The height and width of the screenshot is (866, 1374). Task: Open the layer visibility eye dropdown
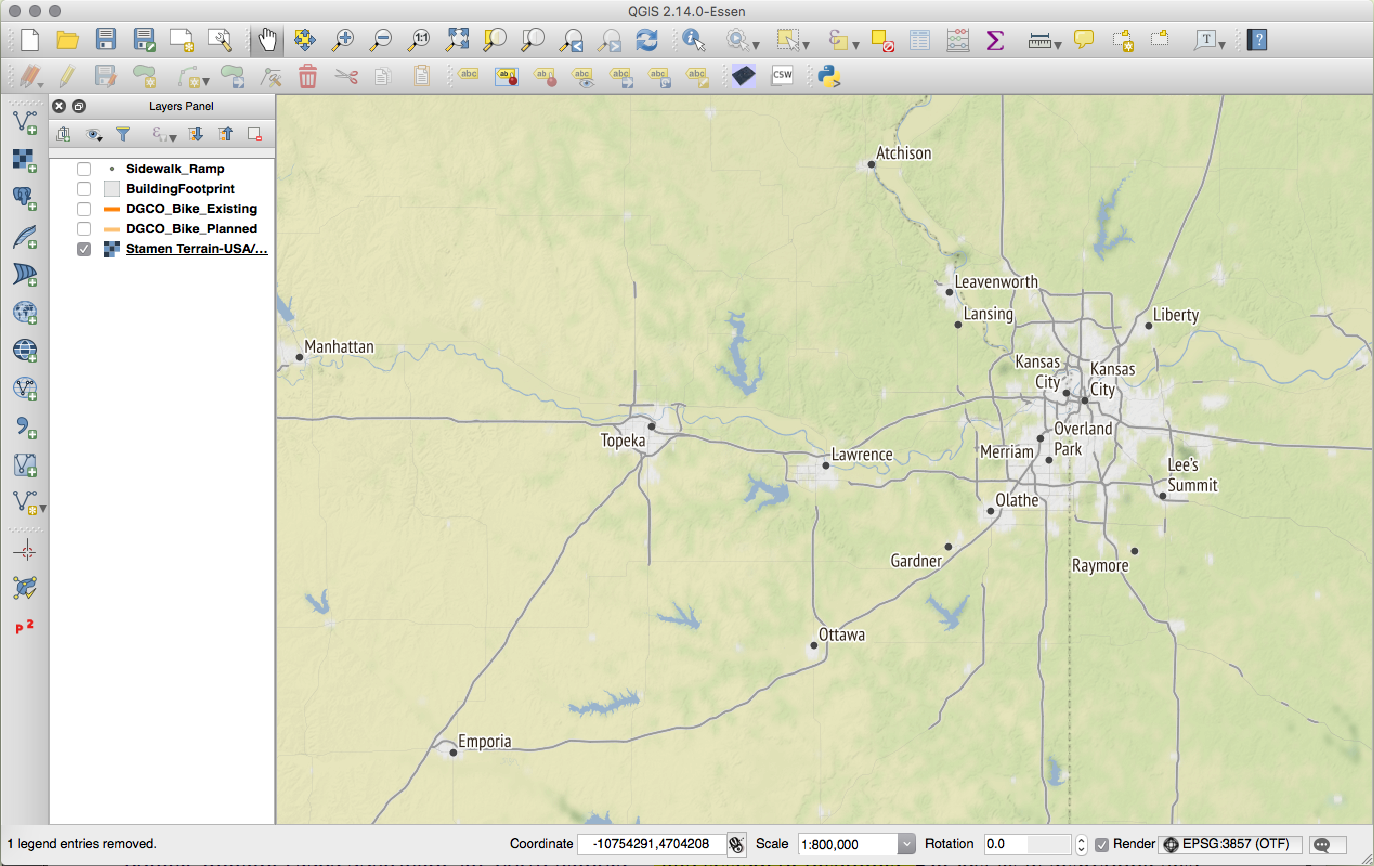tap(95, 134)
